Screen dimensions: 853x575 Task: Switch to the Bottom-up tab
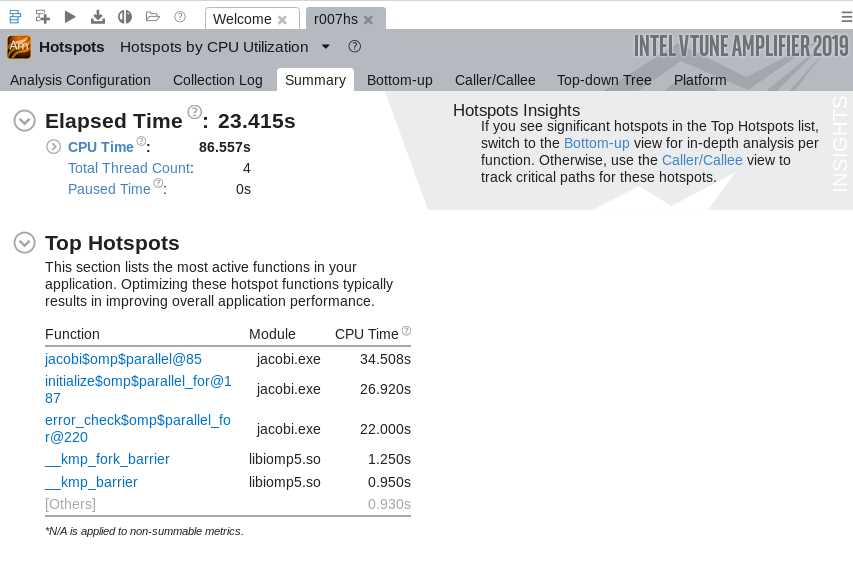click(400, 80)
